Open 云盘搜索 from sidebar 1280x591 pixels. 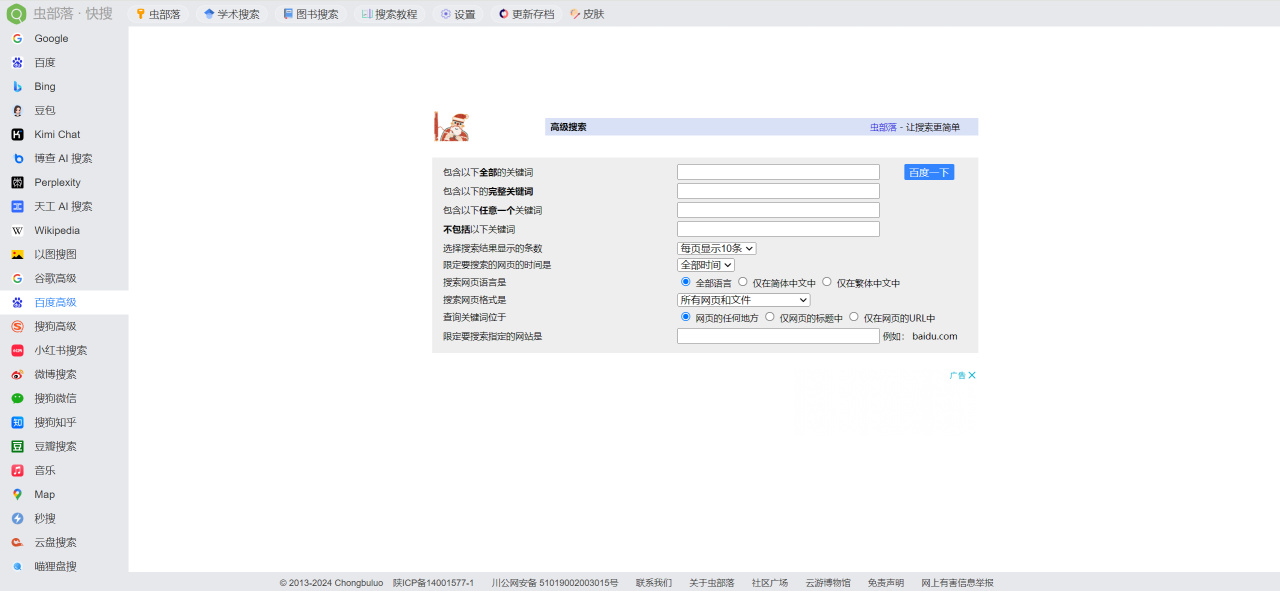pyautogui.click(x=64, y=542)
